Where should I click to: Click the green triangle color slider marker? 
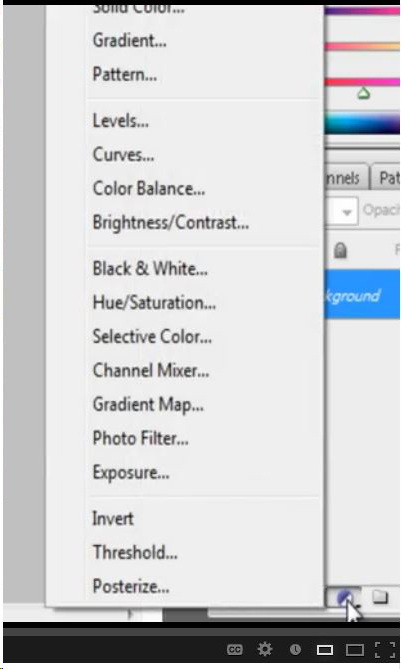(x=363, y=93)
